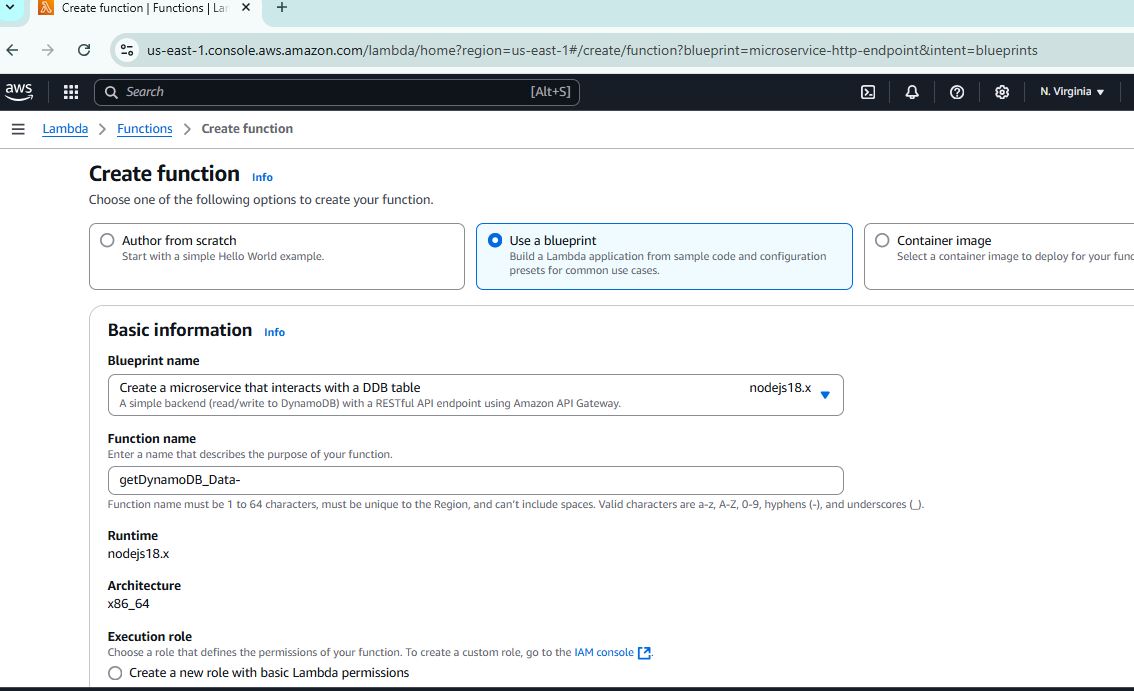Close the Create function browser tab
Image resolution: width=1134 pixels, height=691 pixels.
click(x=246, y=8)
